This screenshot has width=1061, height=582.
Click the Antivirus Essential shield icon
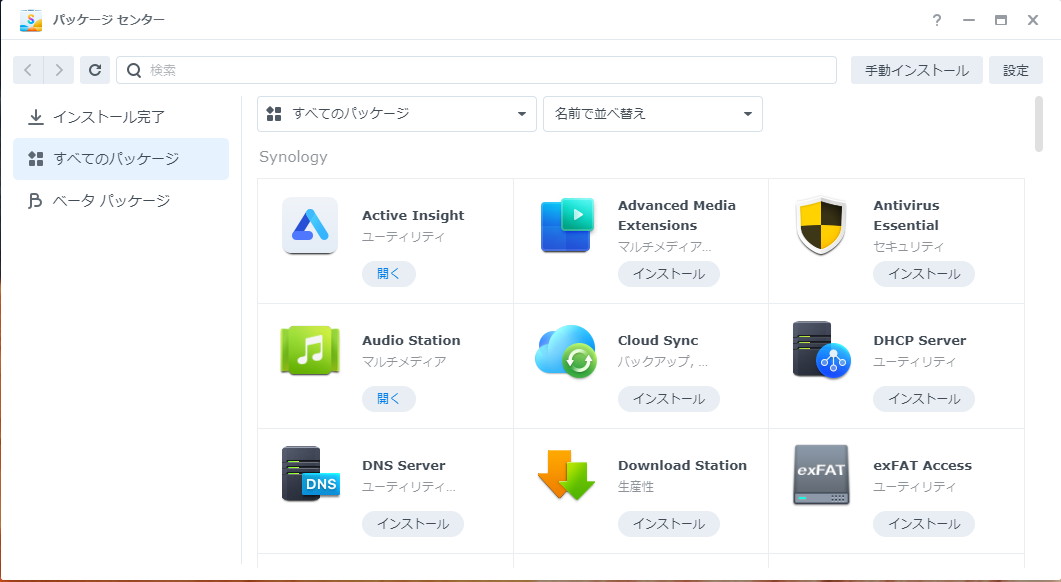pos(821,225)
